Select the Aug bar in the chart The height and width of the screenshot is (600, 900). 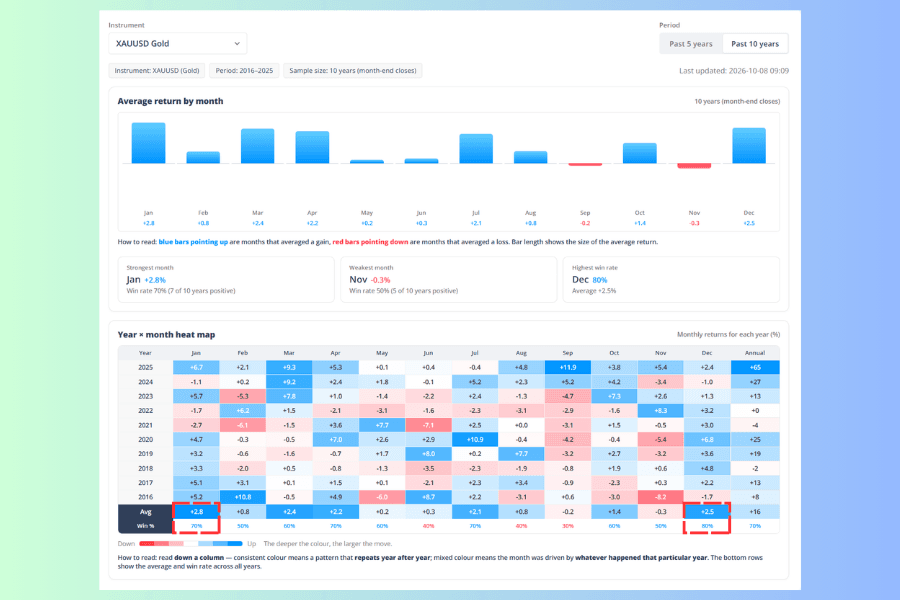pyautogui.click(x=530, y=157)
